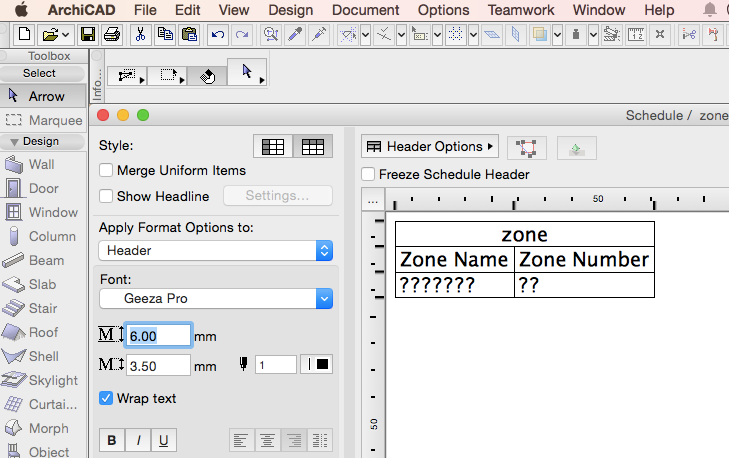This screenshot has width=729, height=458.
Task: Click the Cut scissors icon
Action: 140,34
